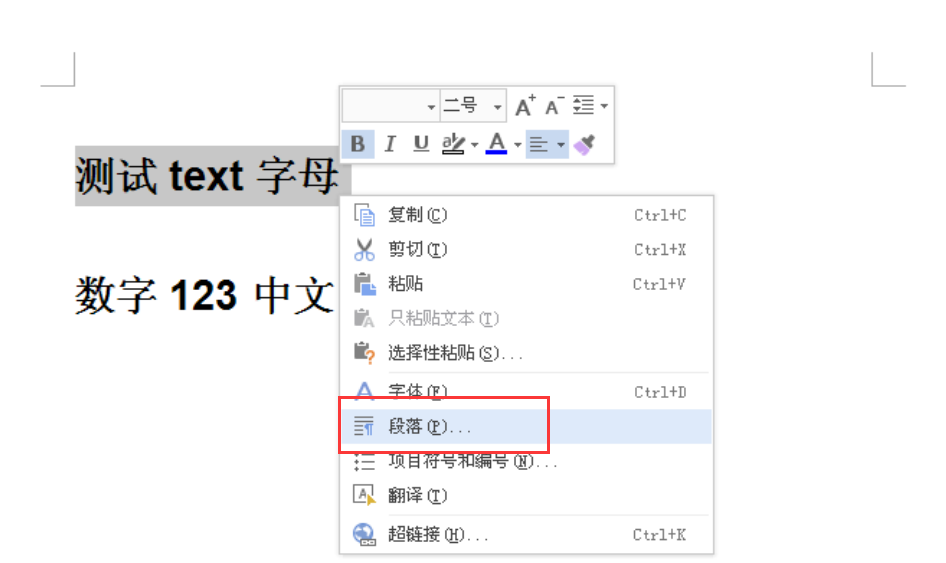The height and width of the screenshot is (563, 946).
Task: Click the text alignment icon
Action: (539, 145)
